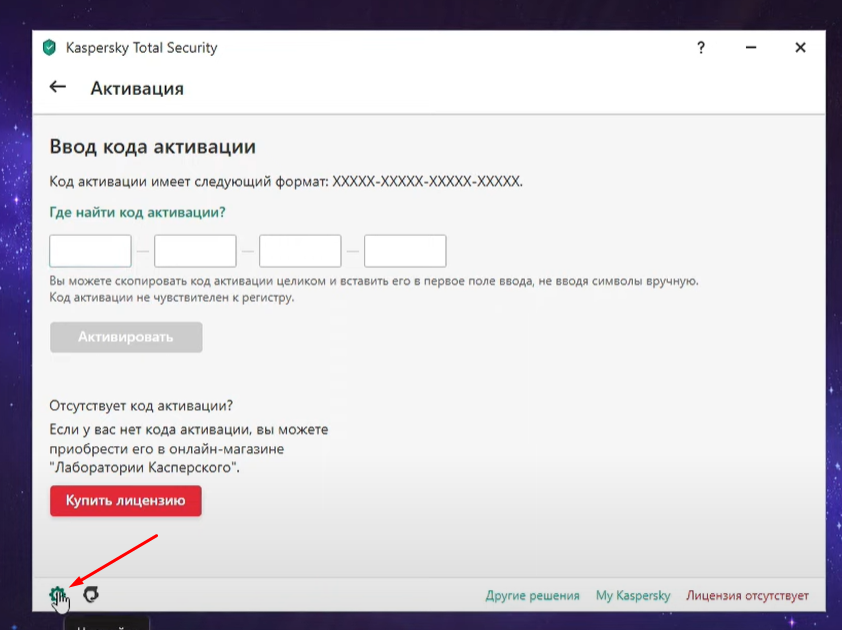Image resolution: width=842 pixels, height=630 pixels.
Task: Open the Support headset icon
Action: pyautogui.click(x=91, y=595)
